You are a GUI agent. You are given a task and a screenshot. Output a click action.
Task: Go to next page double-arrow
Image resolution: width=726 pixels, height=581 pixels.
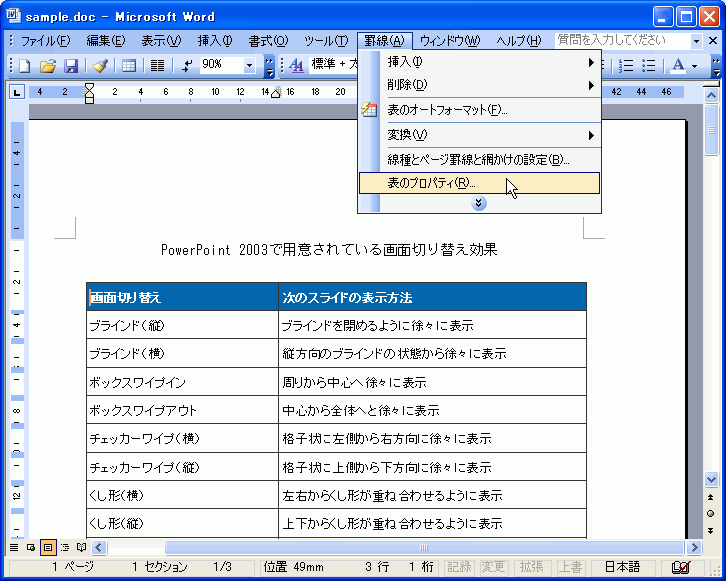pos(711,531)
